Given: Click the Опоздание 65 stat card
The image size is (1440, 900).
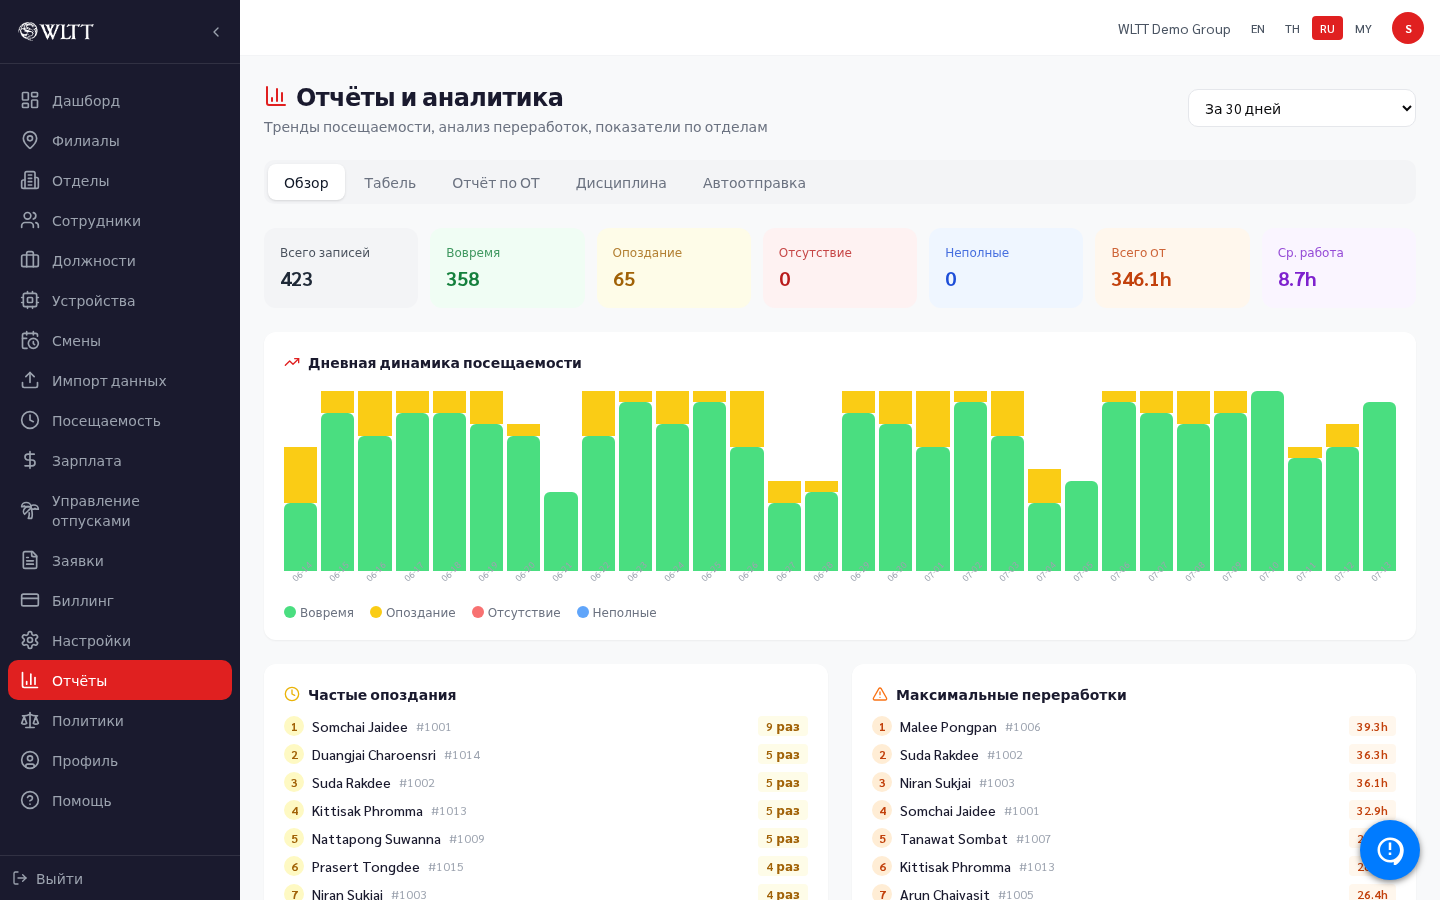Looking at the screenshot, I should tap(673, 268).
